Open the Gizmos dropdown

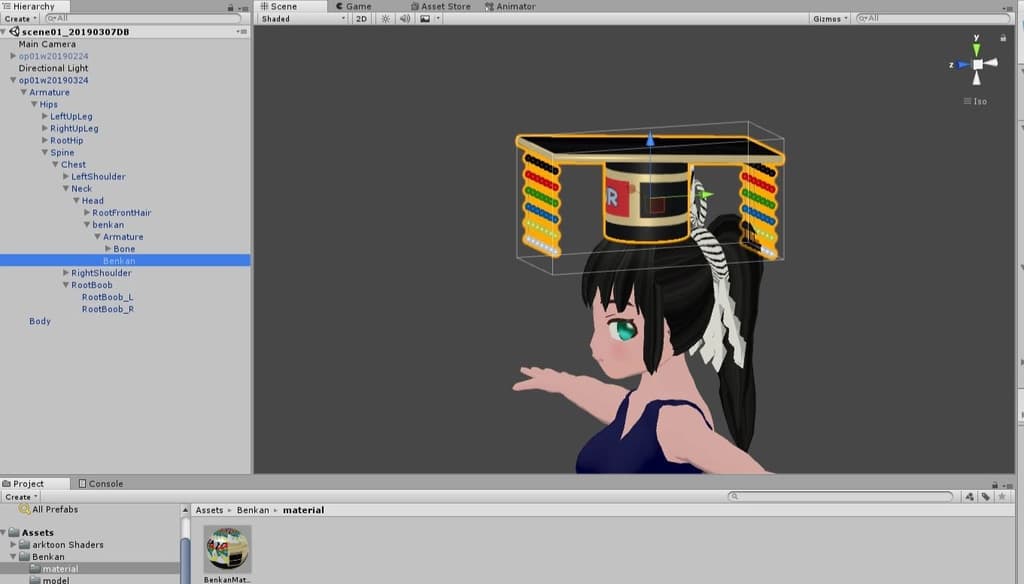click(830, 19)
